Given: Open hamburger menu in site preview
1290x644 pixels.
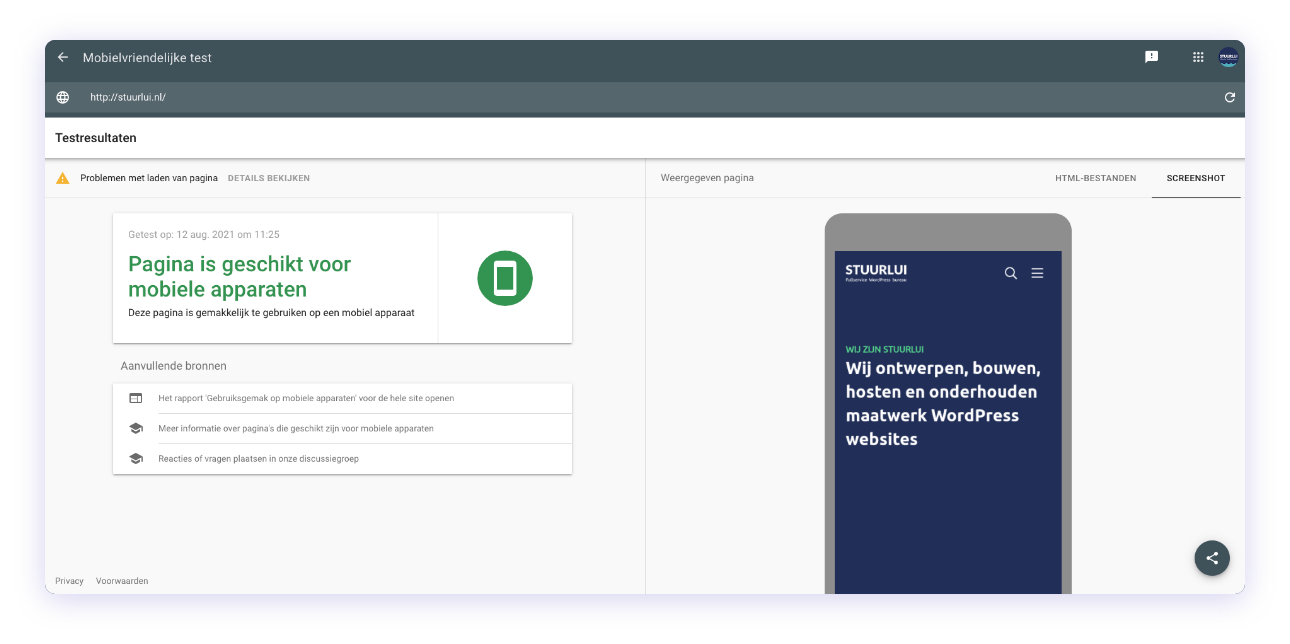Looking at the screenshot, I should (1038, 273).
